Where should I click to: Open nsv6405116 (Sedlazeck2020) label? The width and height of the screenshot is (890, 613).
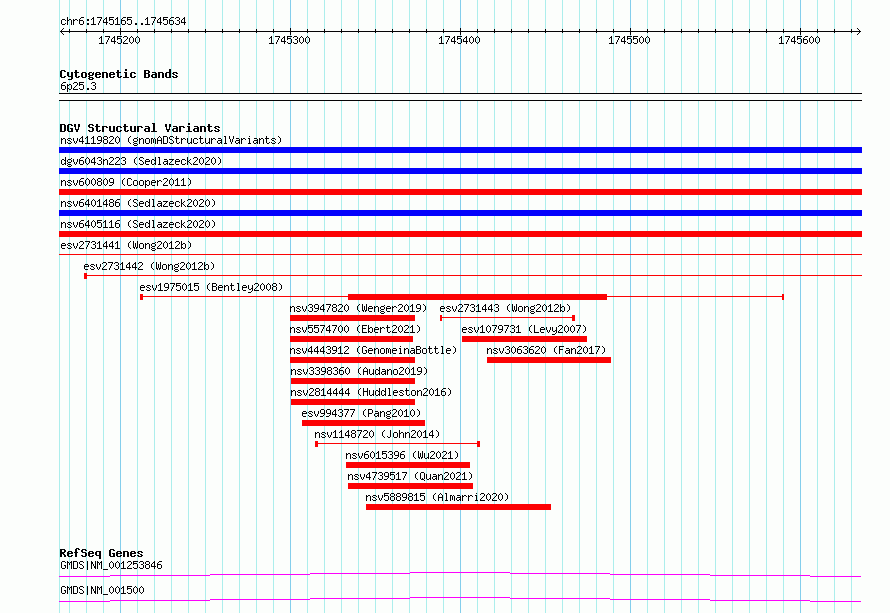(138, 224)
